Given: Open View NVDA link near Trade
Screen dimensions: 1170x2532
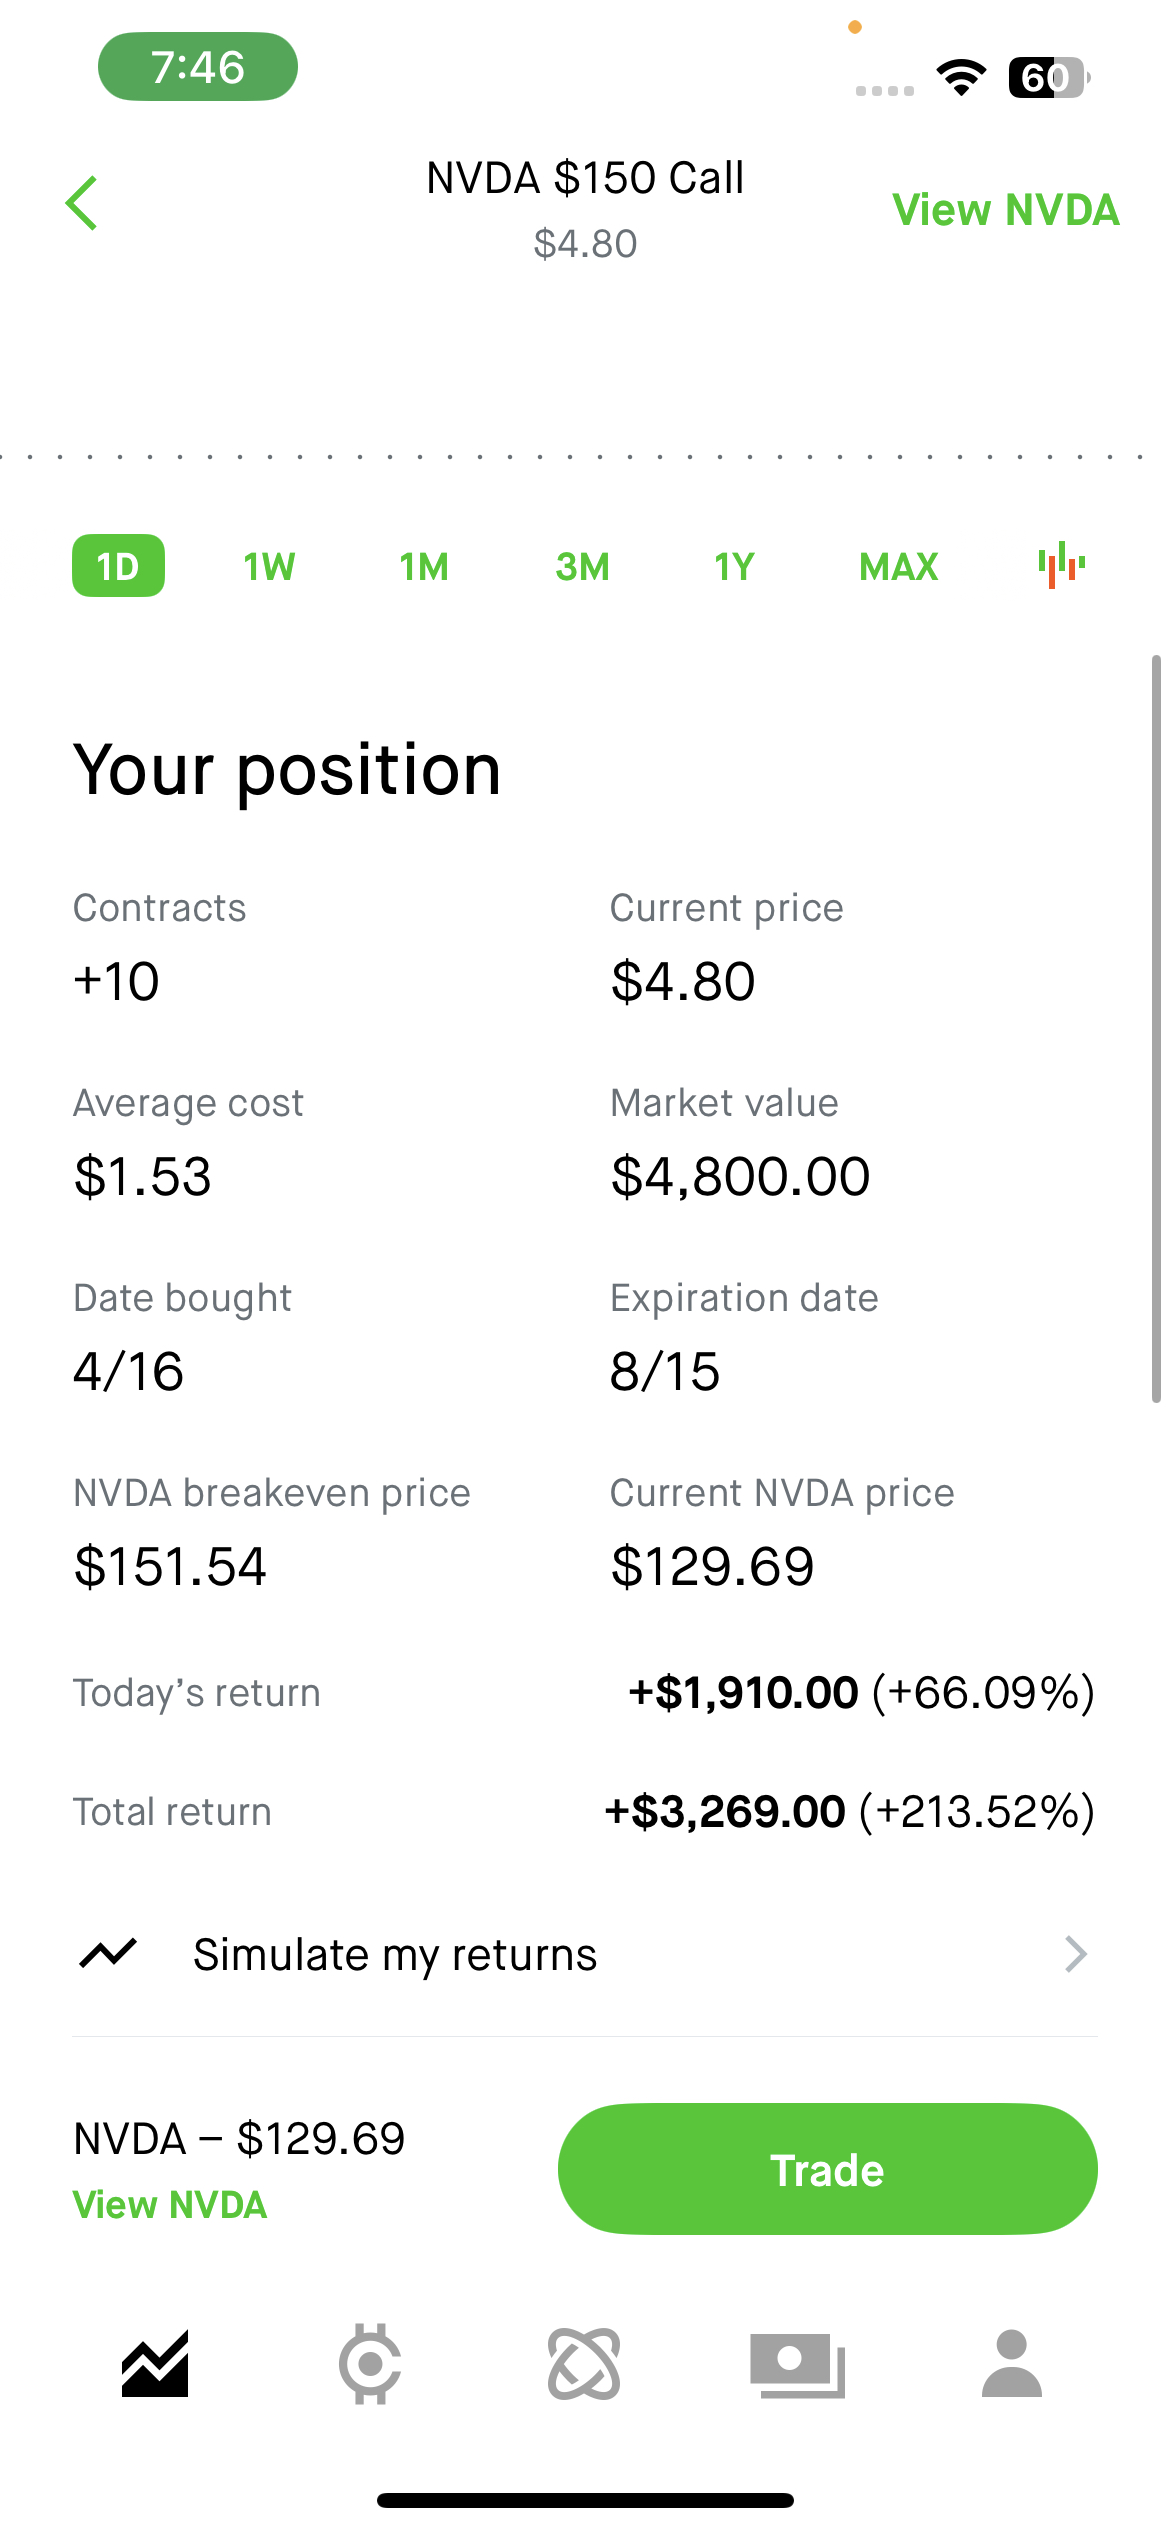Looking at the screenshot, I should coord(170,2205).
